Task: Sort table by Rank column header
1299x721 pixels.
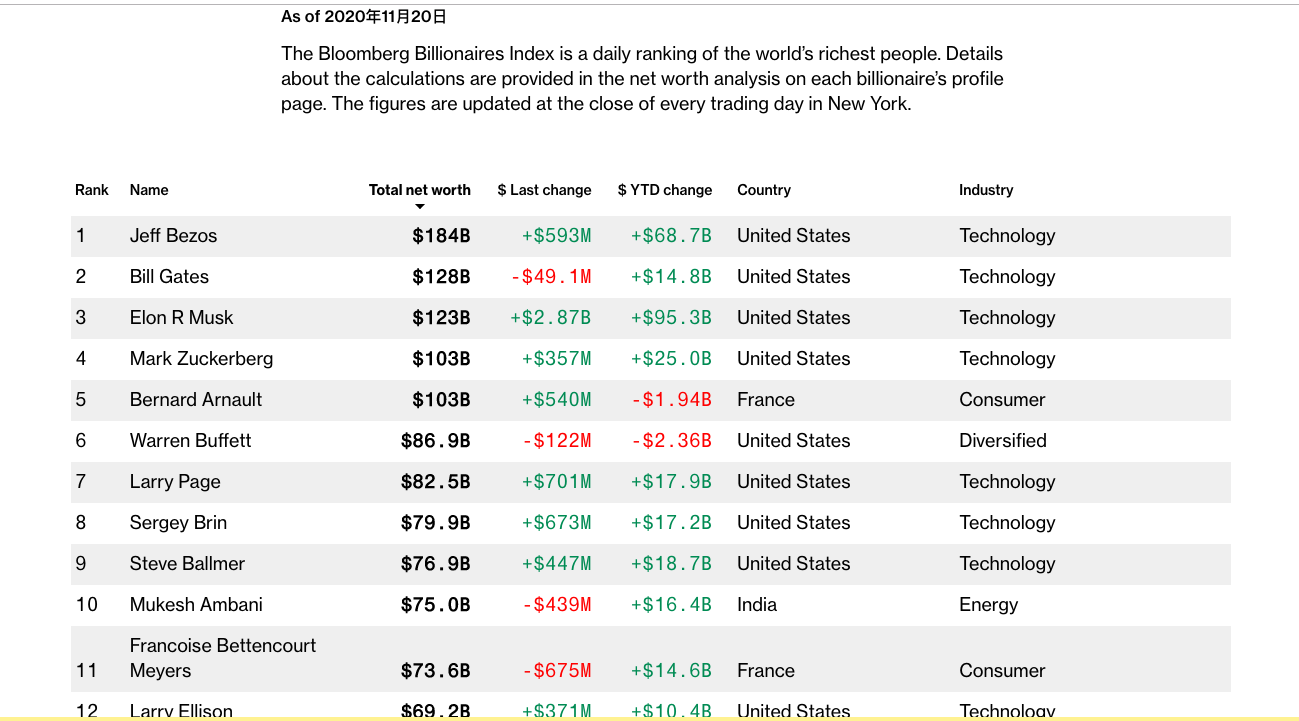Action: [x=92, y=190]
